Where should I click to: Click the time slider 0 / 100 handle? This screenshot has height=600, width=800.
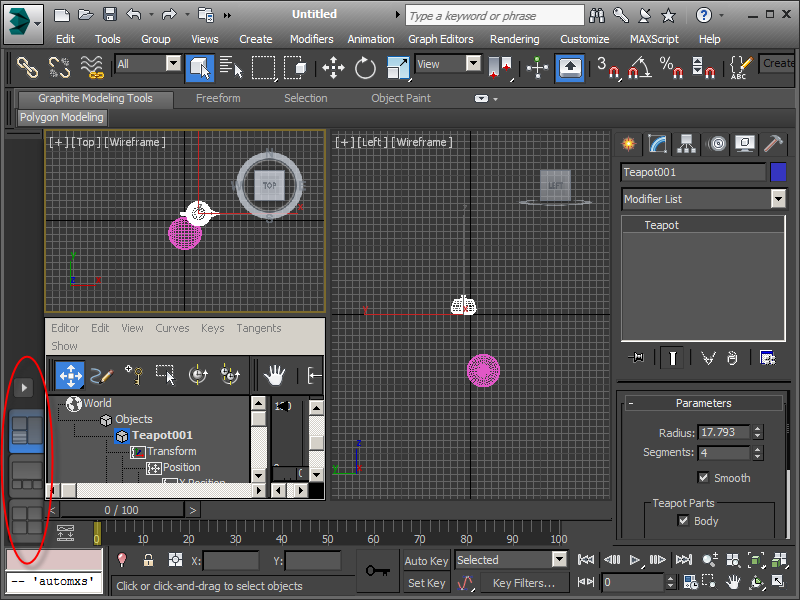pos(121,510)
